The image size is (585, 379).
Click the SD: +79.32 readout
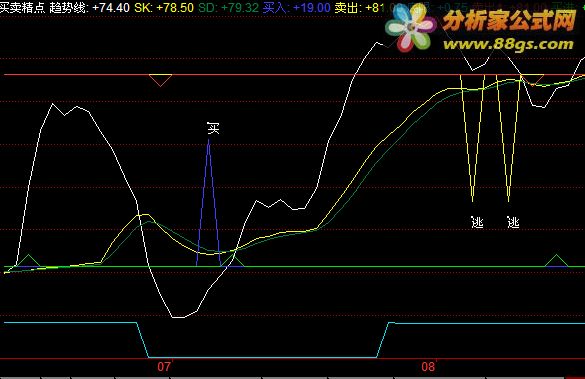228,7
